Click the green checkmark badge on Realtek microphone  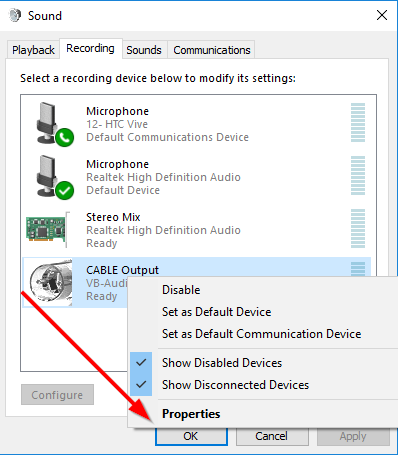coord(65,190)
